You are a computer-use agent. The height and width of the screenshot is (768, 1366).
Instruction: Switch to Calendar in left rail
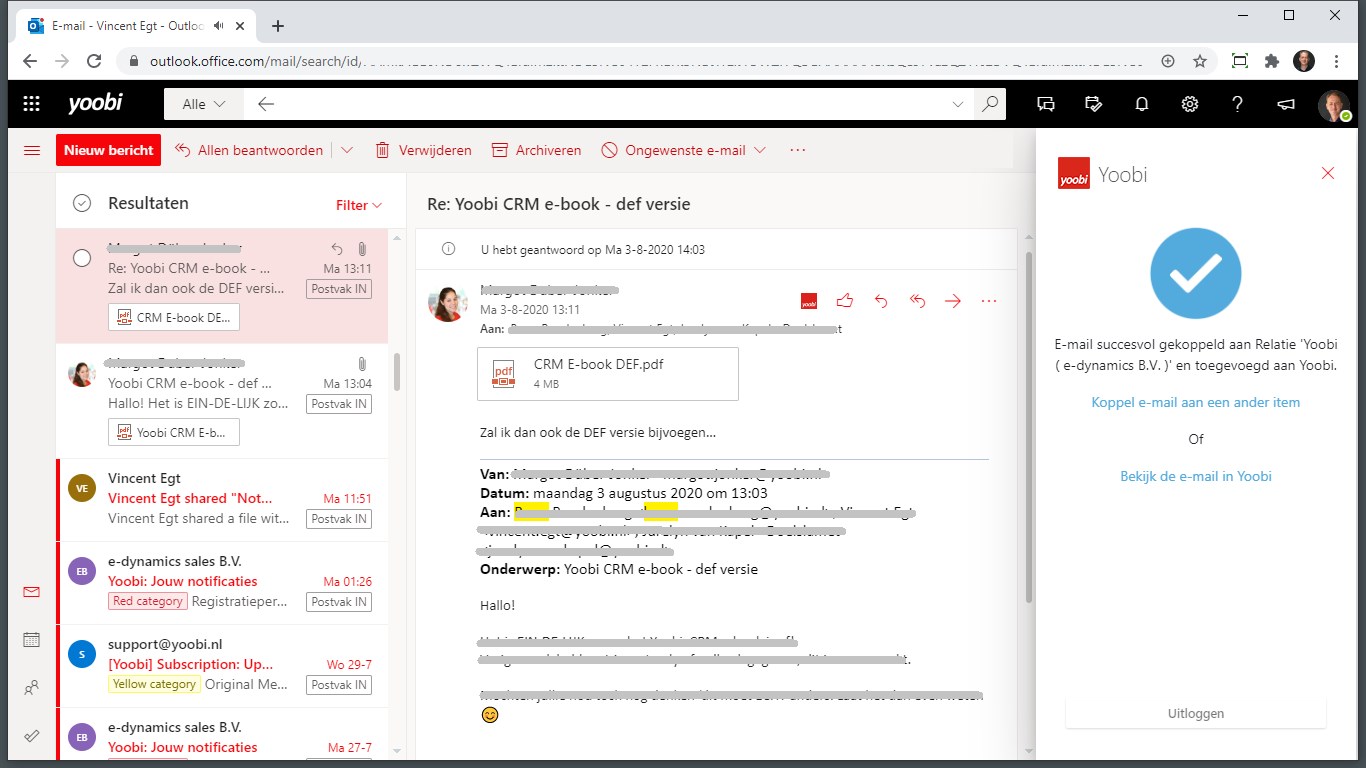point(31,640)
